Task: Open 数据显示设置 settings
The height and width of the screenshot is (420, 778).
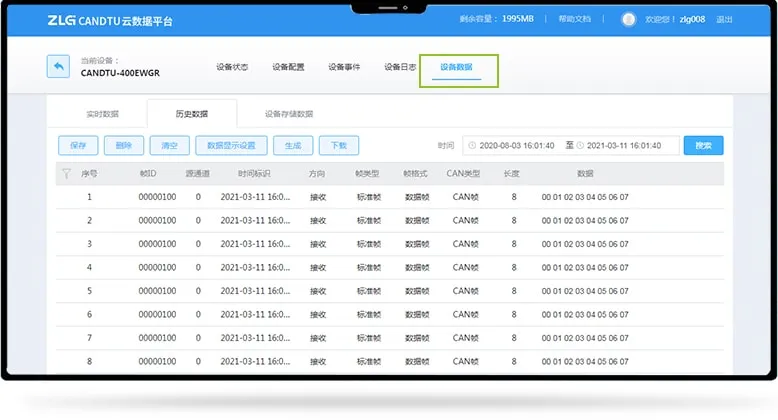Action: click(x=231, y=146)
